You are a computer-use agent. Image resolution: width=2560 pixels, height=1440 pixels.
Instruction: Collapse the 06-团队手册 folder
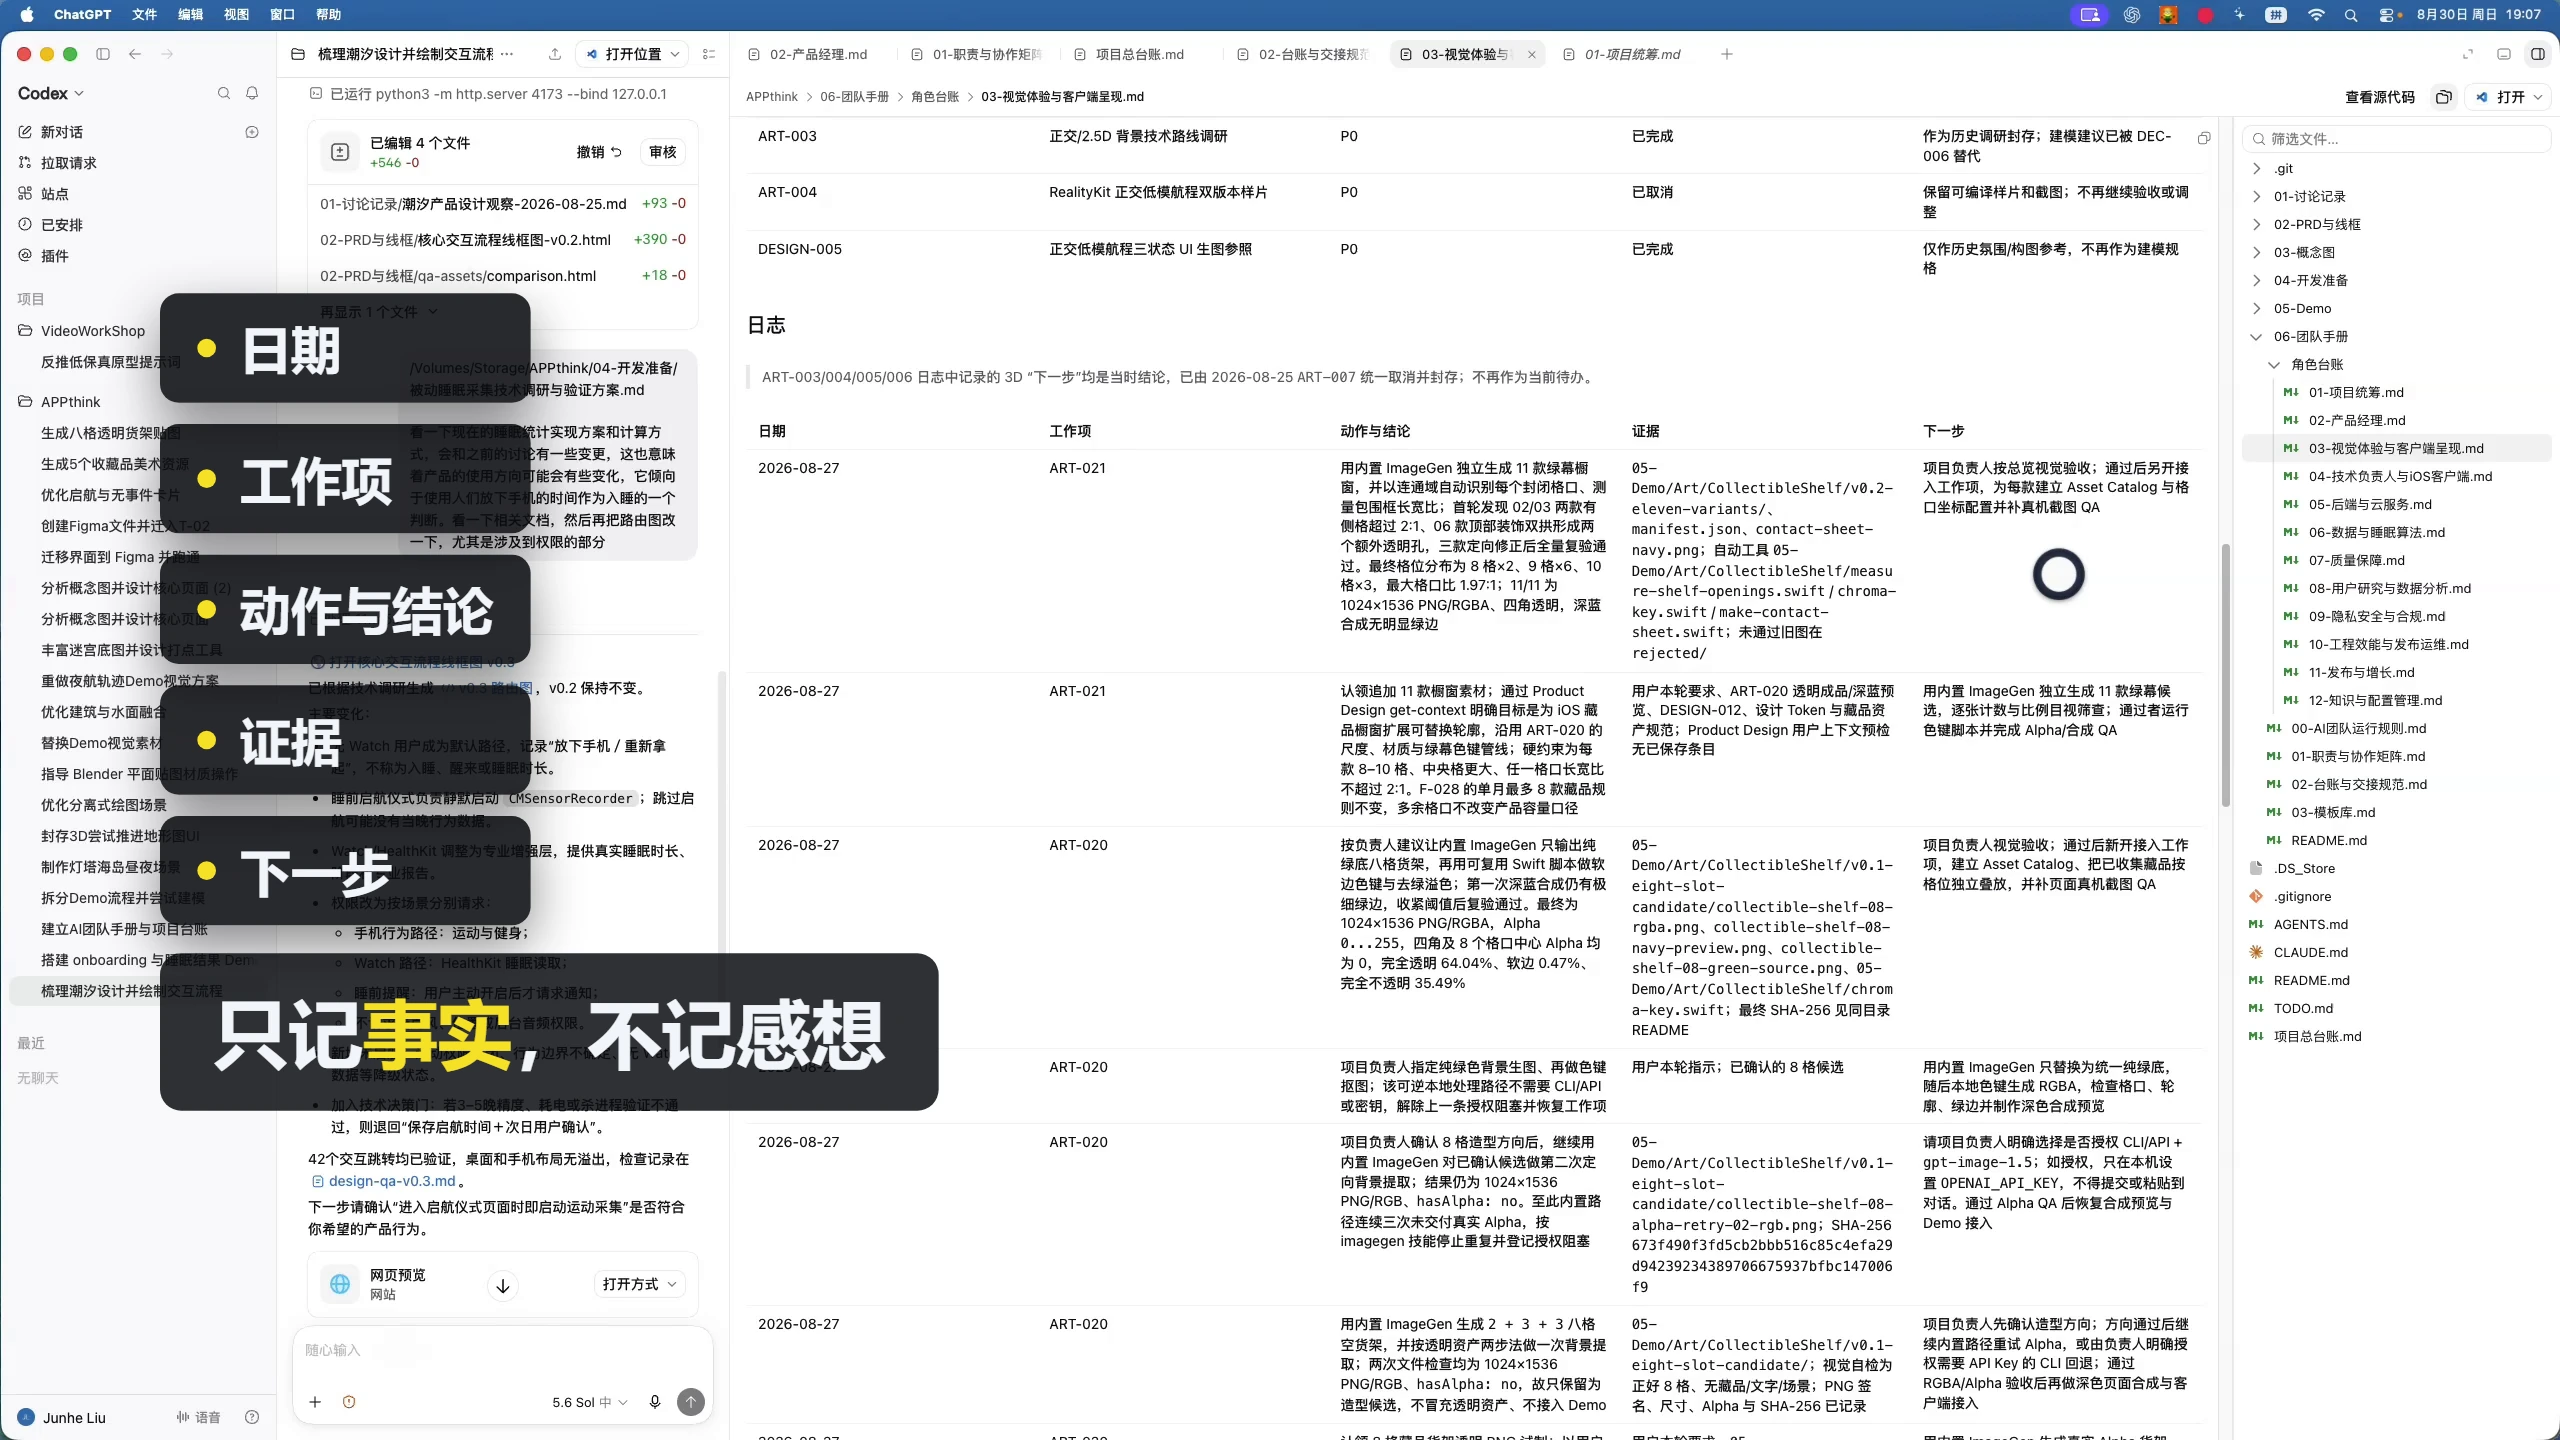(2256, 337)
